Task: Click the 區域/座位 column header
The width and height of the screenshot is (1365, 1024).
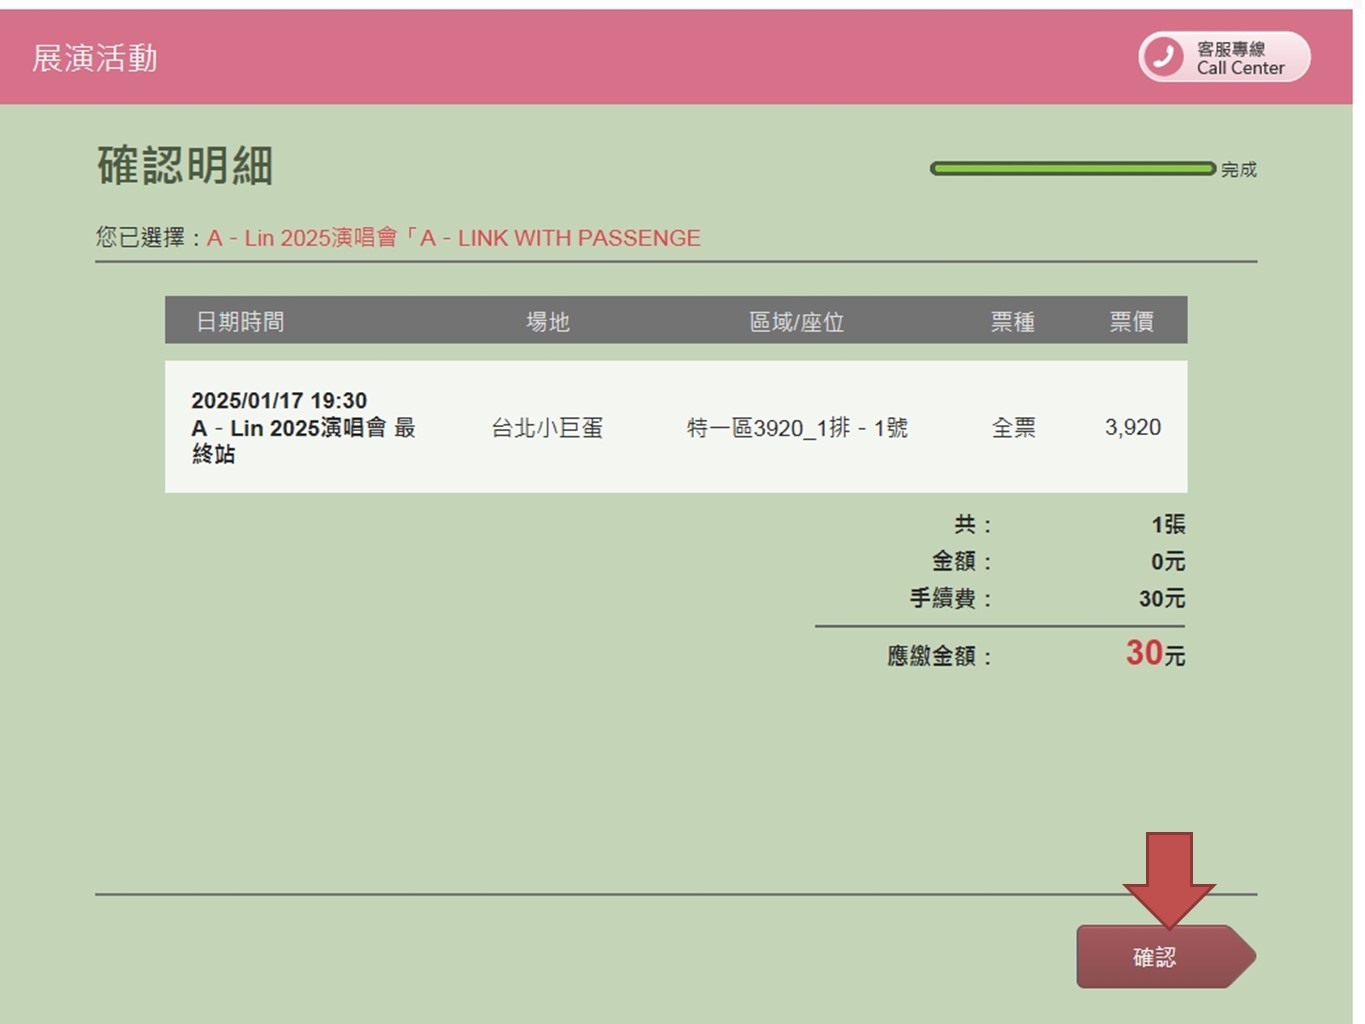Action: tap(797, 322)
